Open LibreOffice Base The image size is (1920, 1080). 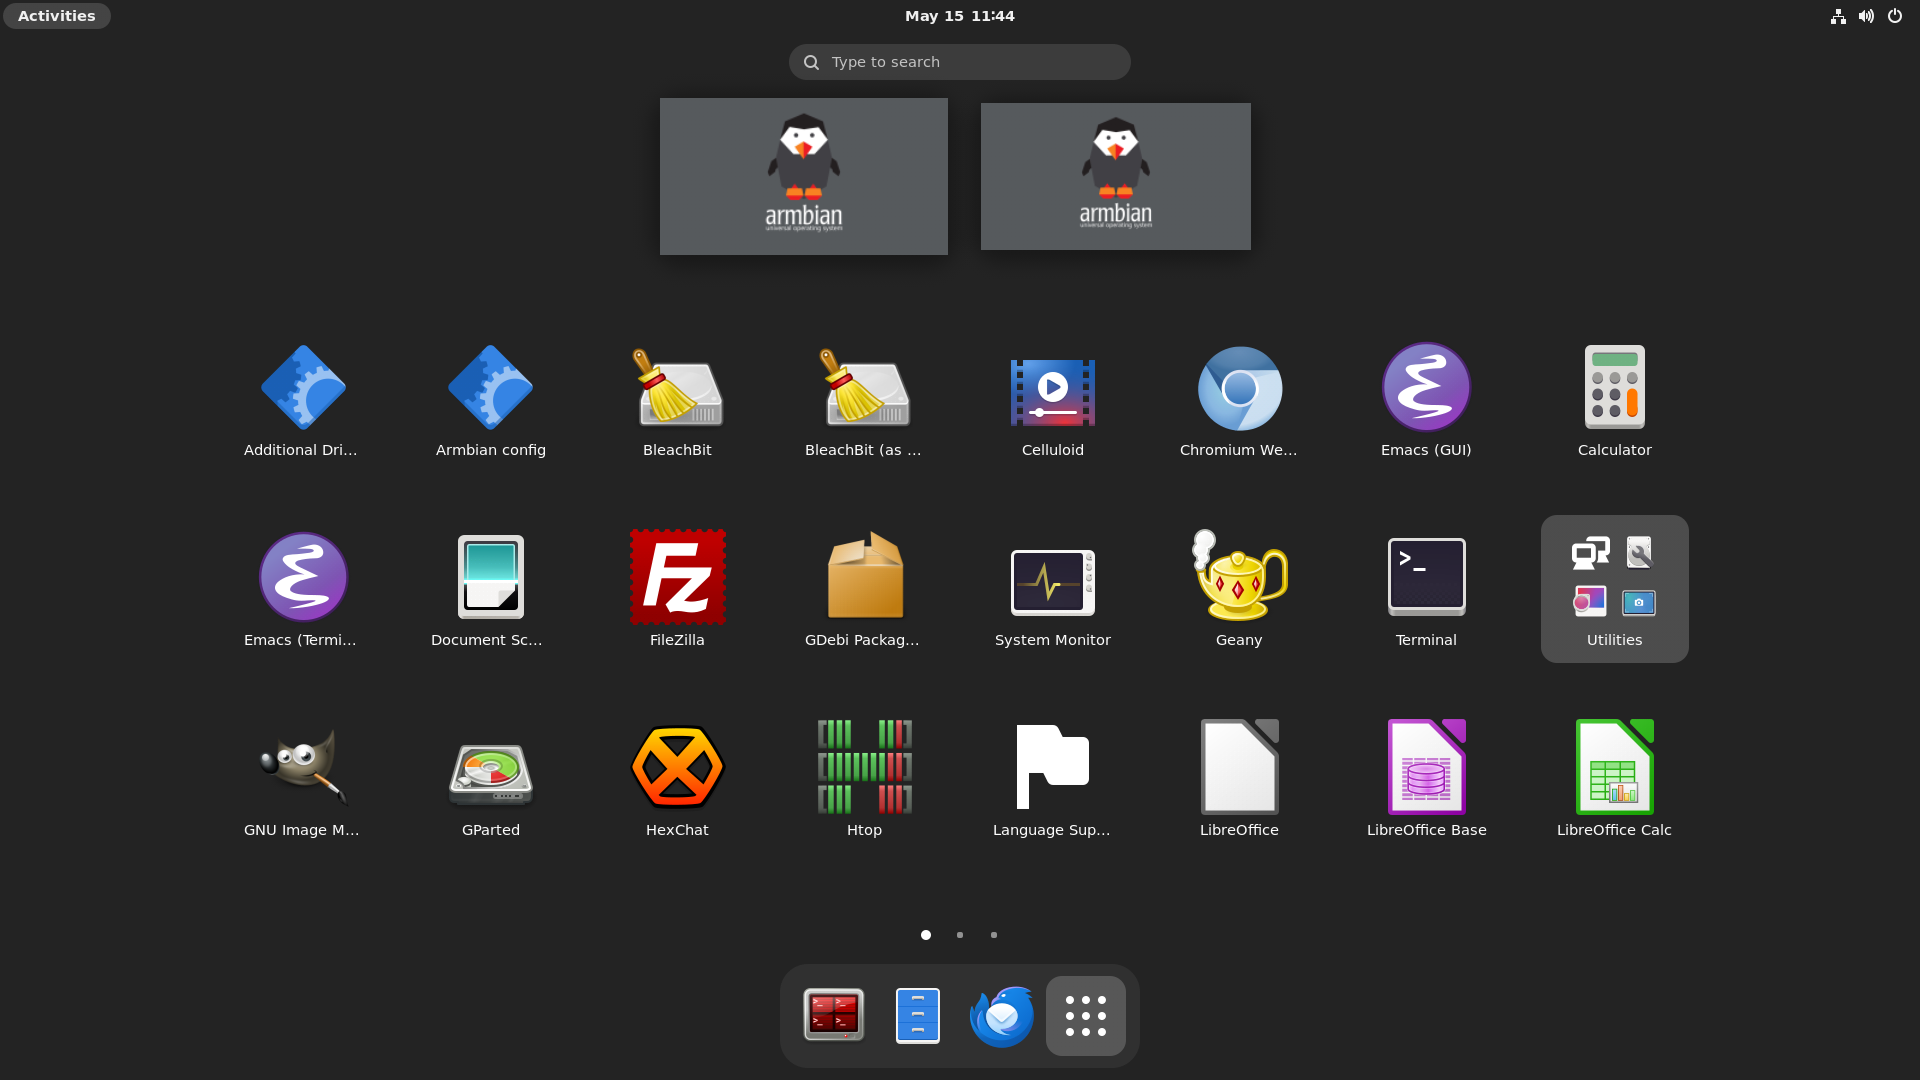pos(1426,779)
